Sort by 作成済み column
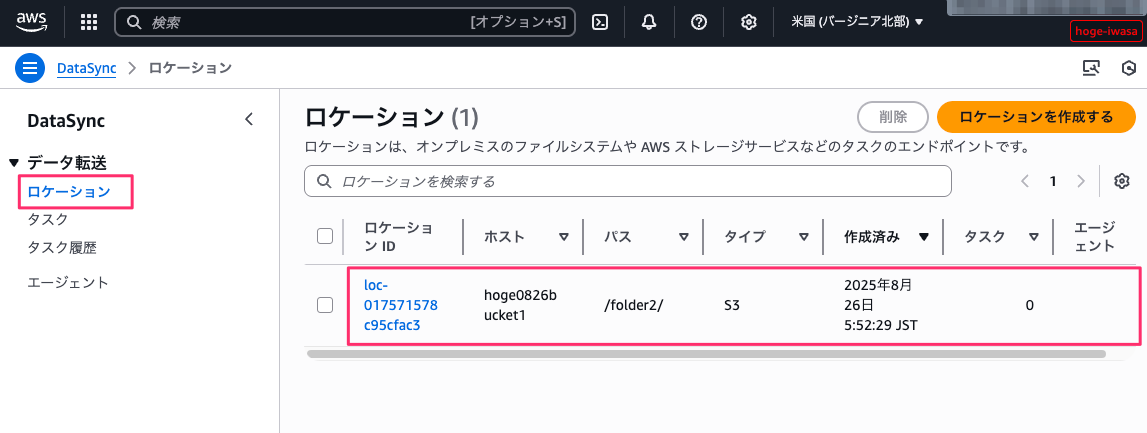The image size is (1147, 433). tap(924, 236)
